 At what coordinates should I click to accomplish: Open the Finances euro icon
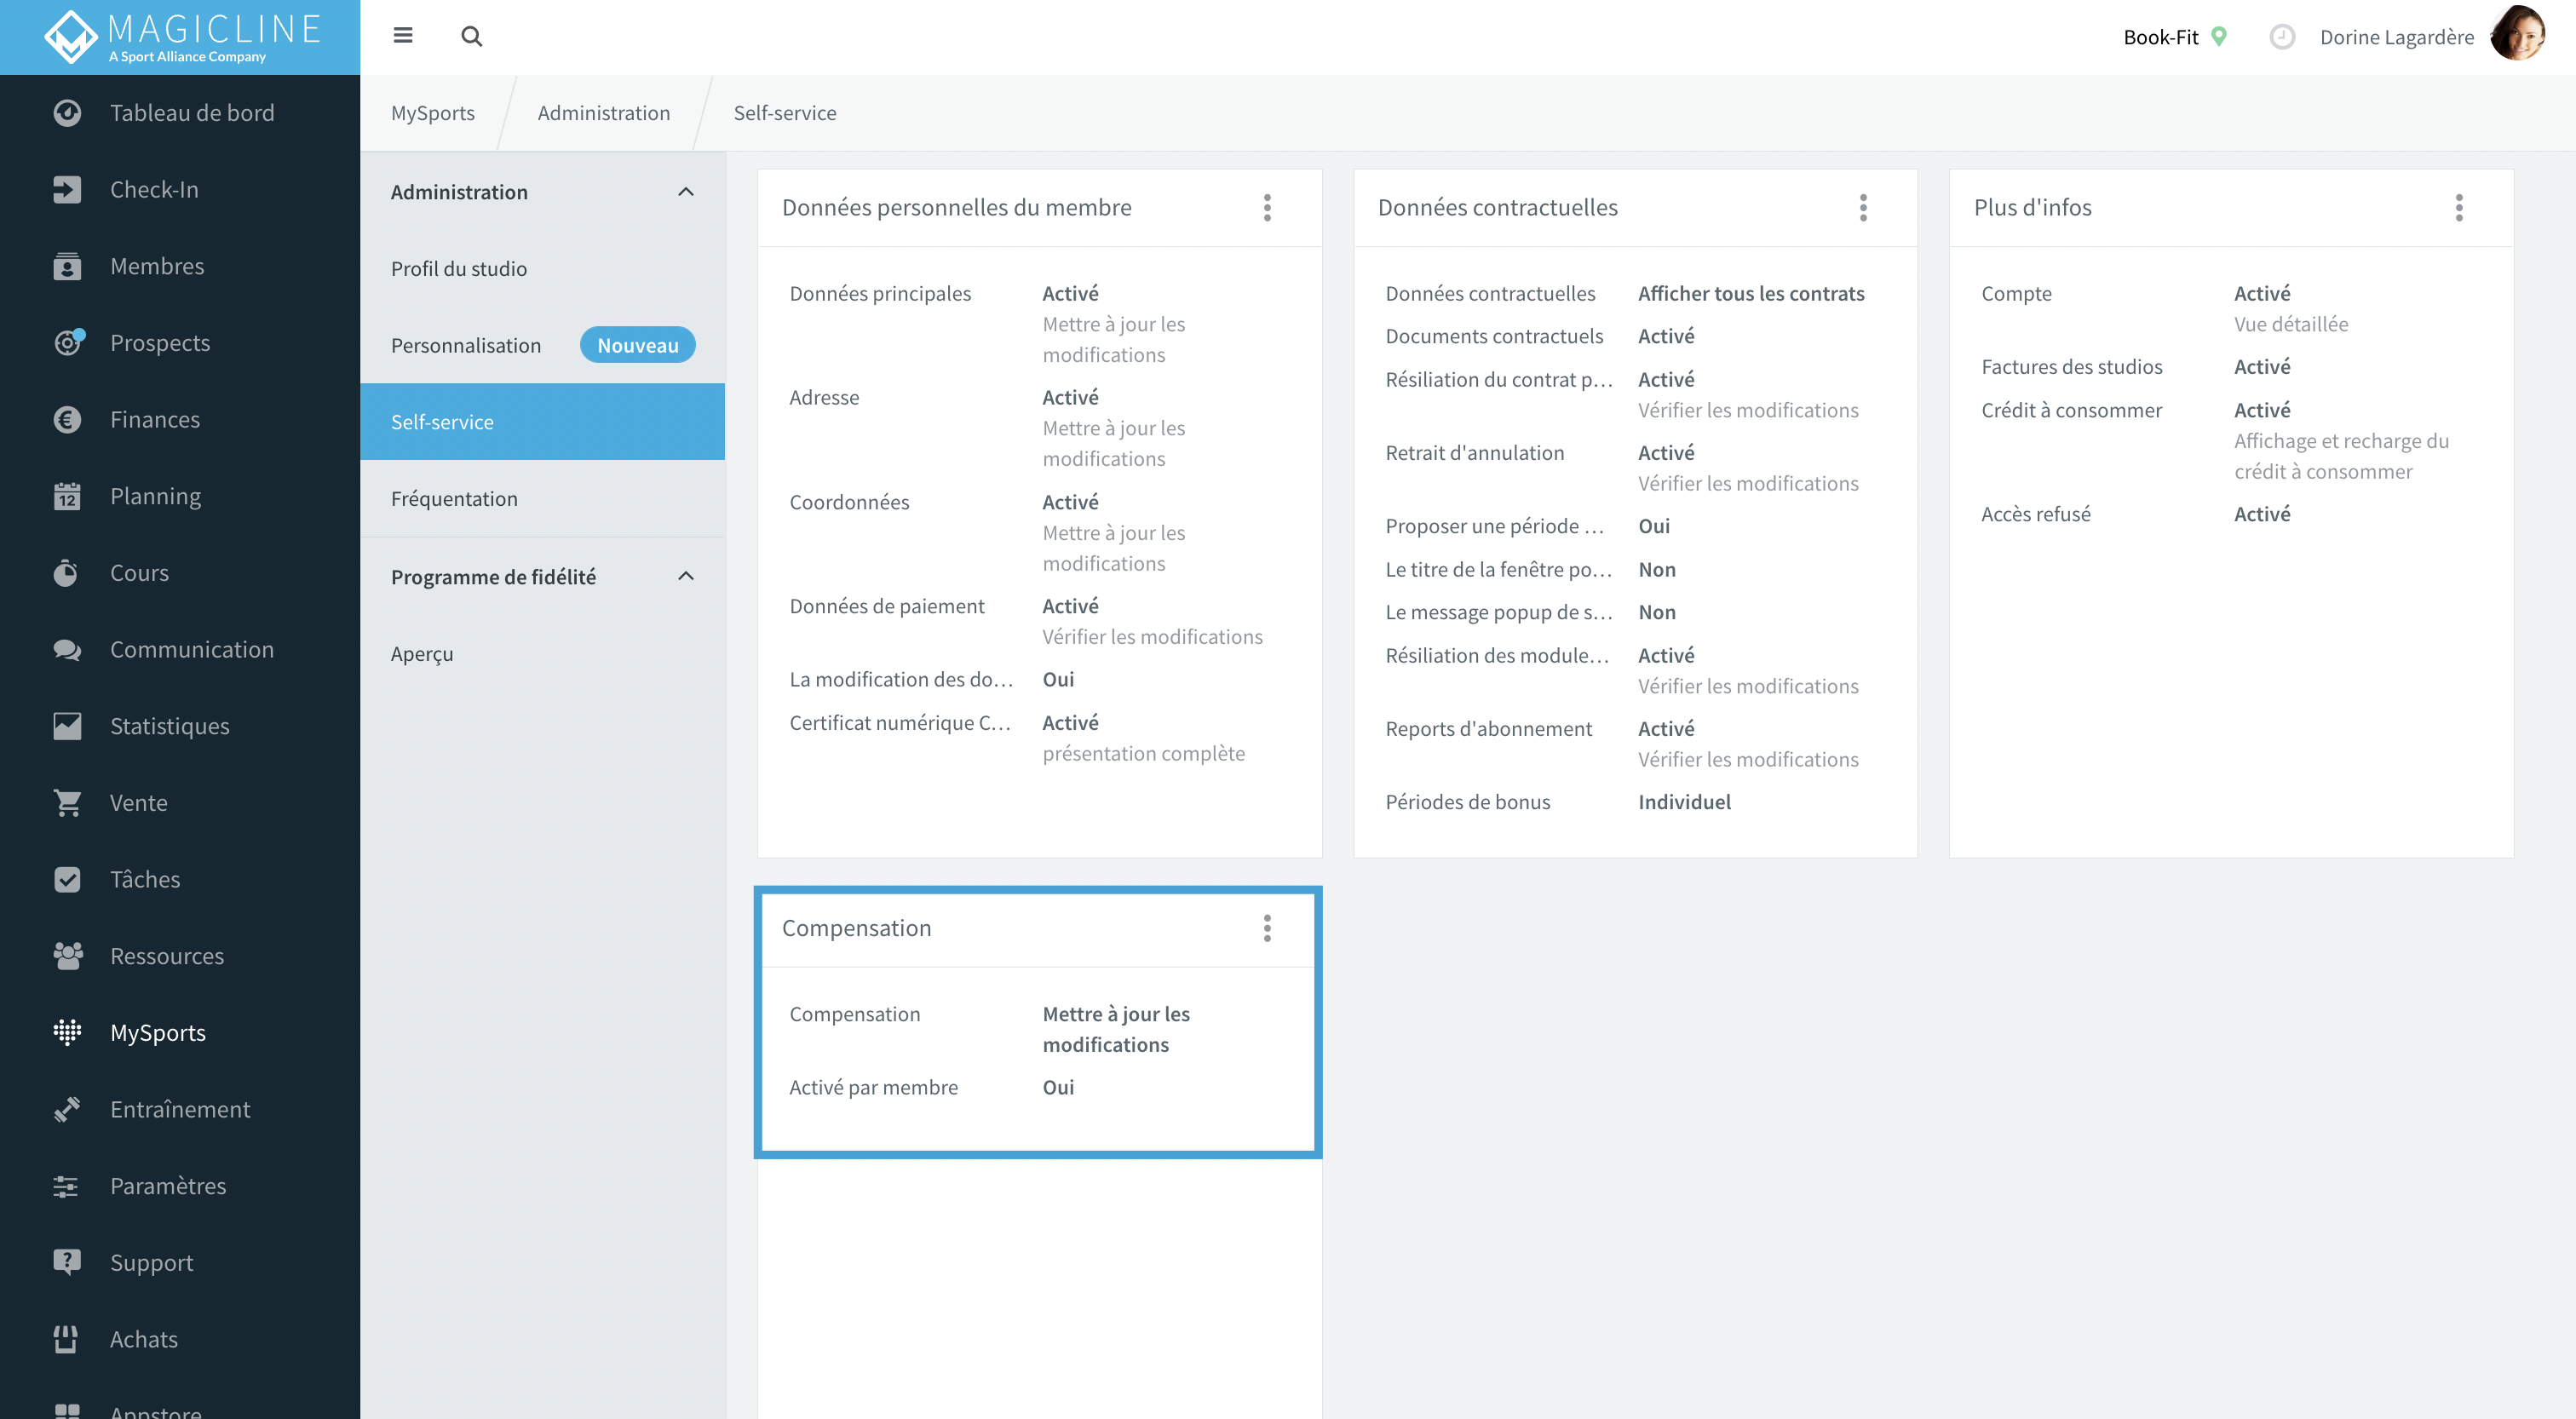(x=67, y=419)
